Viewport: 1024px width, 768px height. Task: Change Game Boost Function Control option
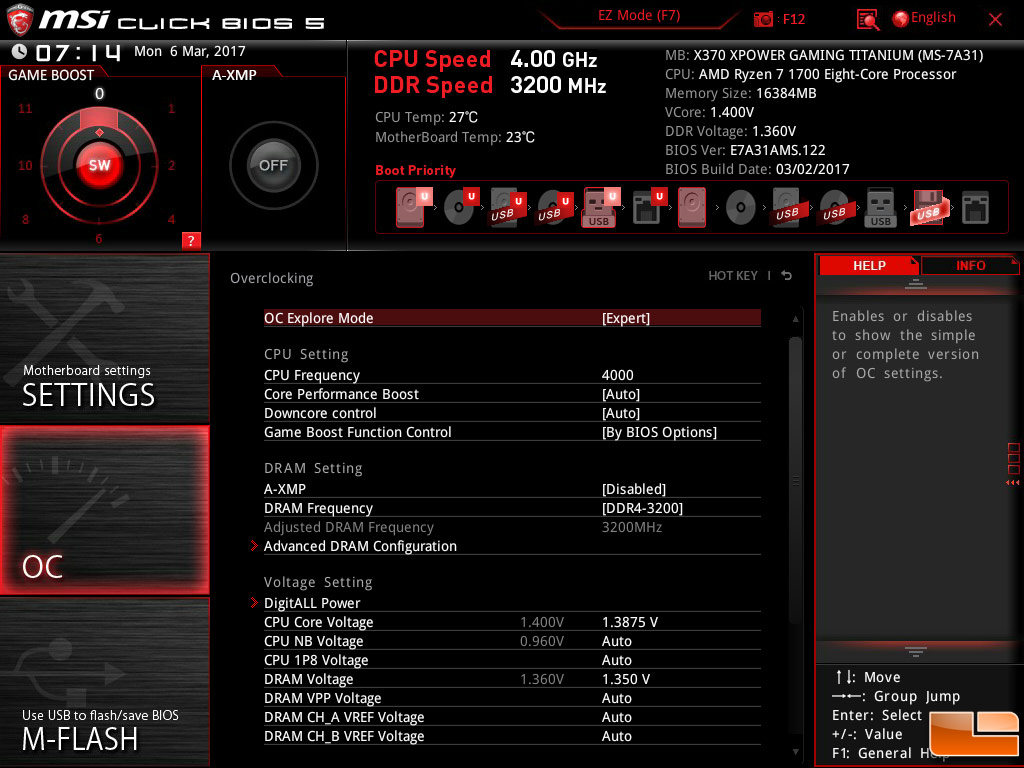(512, 432)
